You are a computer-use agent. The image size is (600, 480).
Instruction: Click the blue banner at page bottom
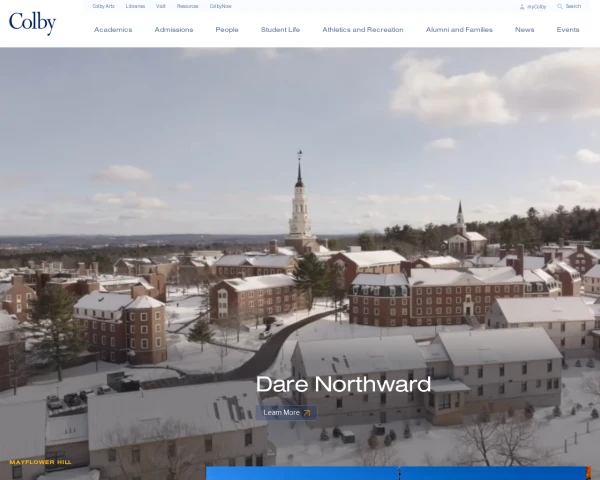[397, 473]
